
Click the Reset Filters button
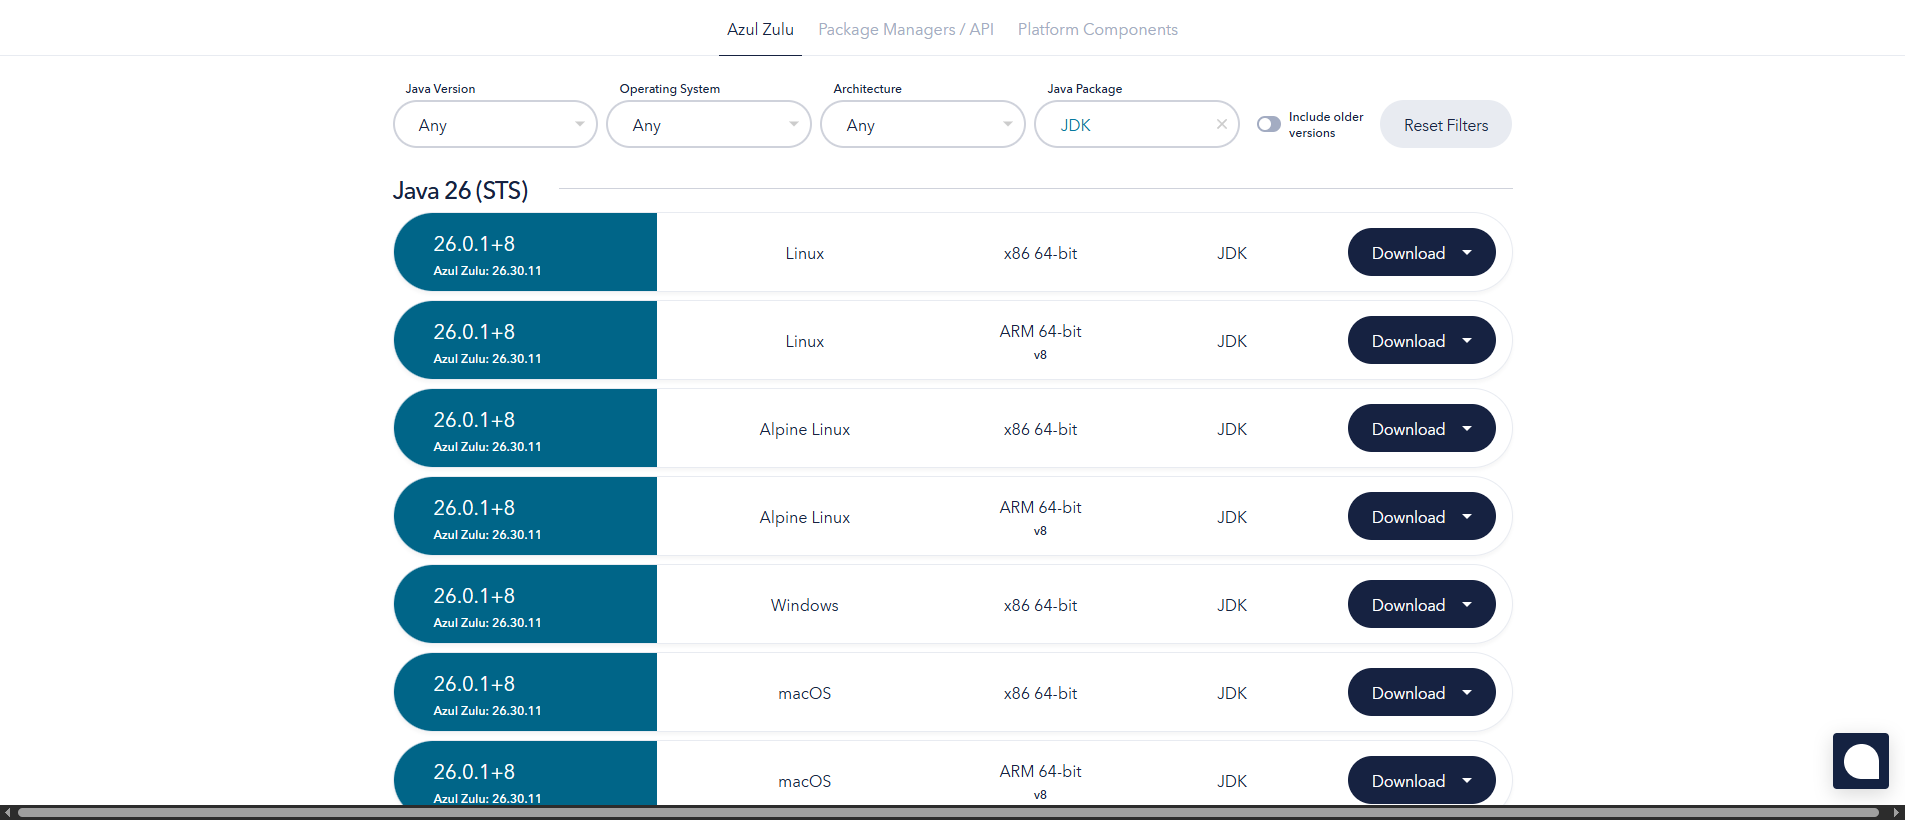pos(1446,124)
